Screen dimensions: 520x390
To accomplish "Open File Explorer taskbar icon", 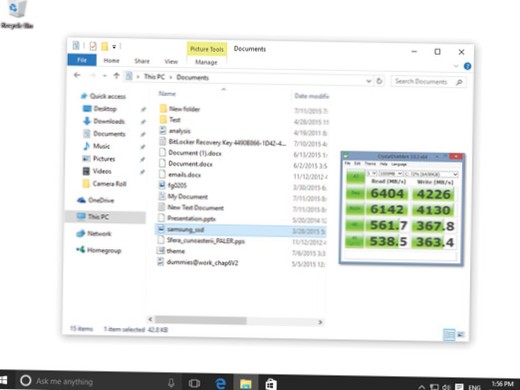I will coord(246,384).
